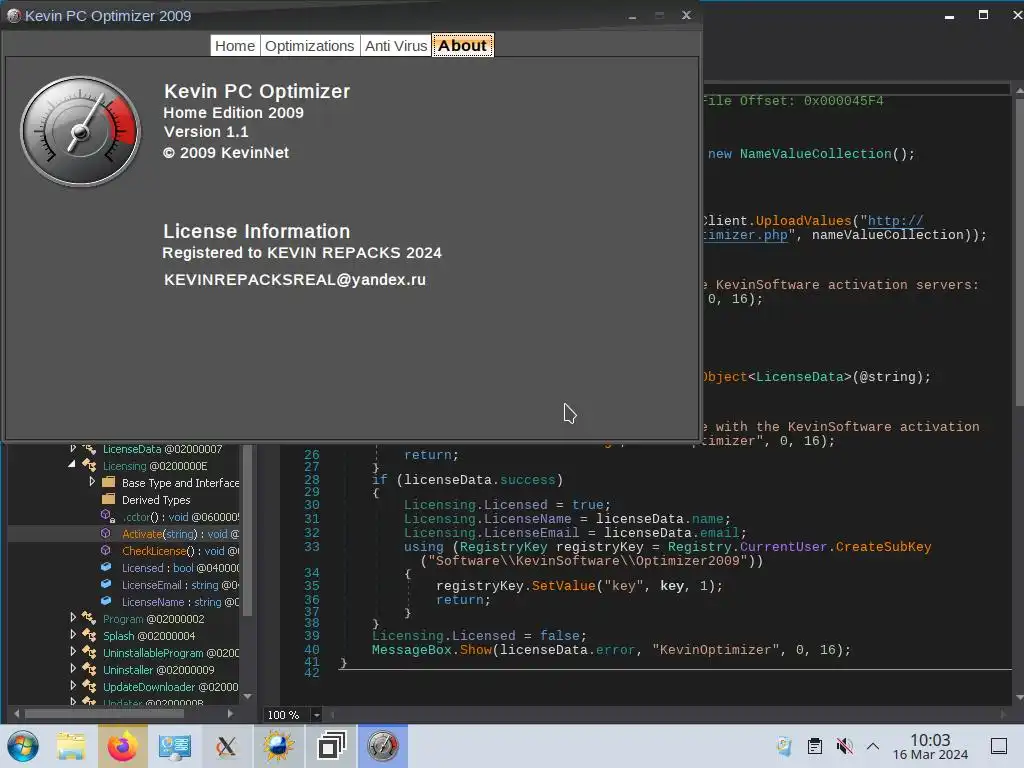
Task: Click the 100 % zoom level field
Action: [x=287, y=715]
